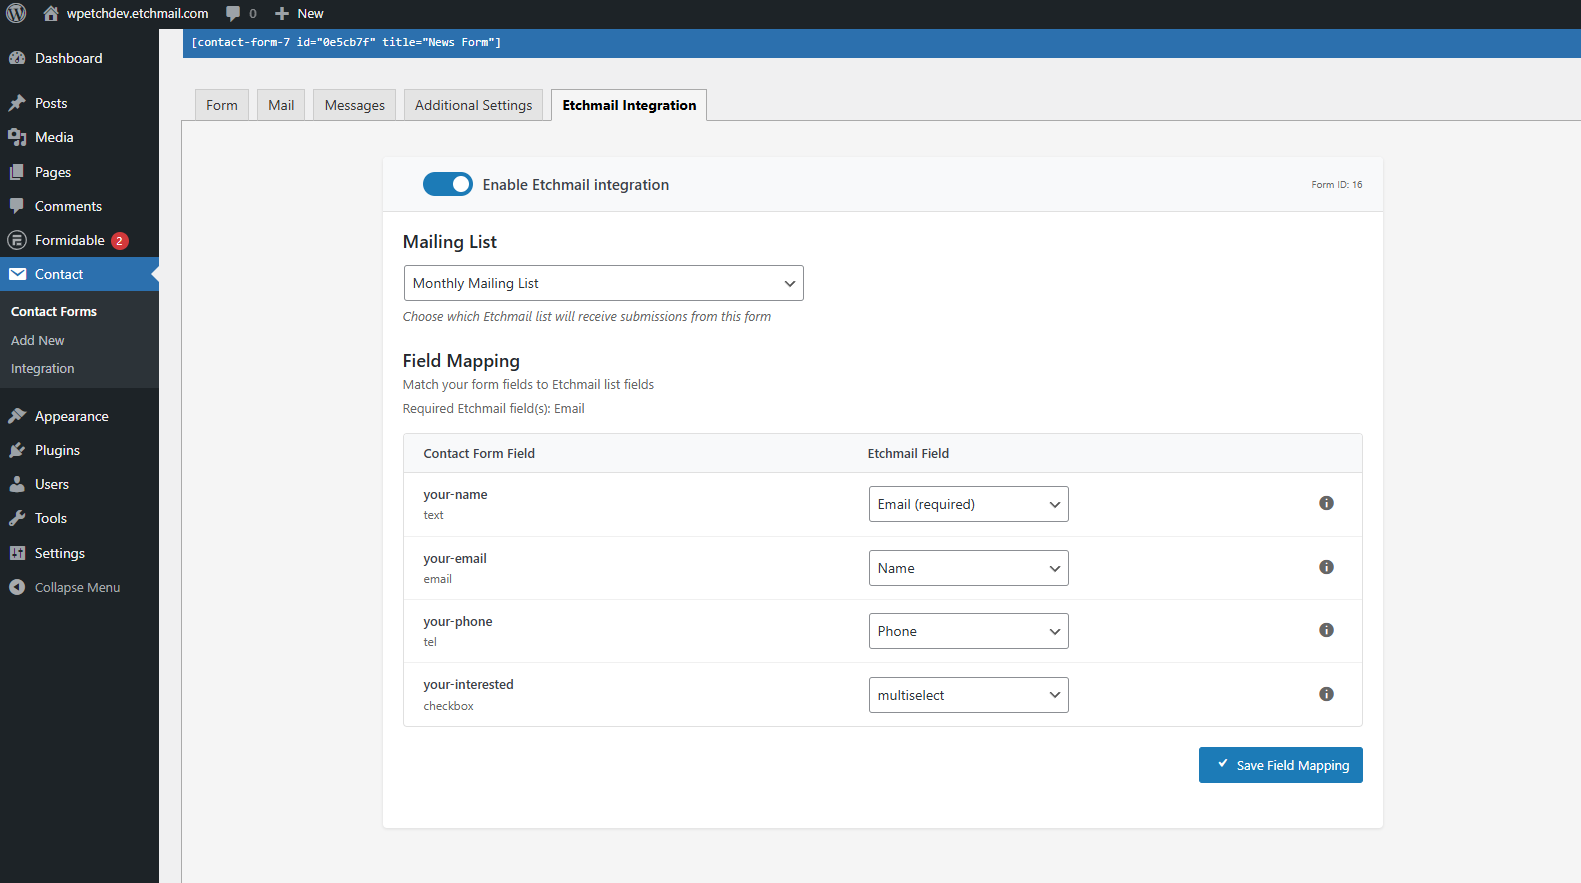Click info icon for your-phone row

click(1326, 630)
